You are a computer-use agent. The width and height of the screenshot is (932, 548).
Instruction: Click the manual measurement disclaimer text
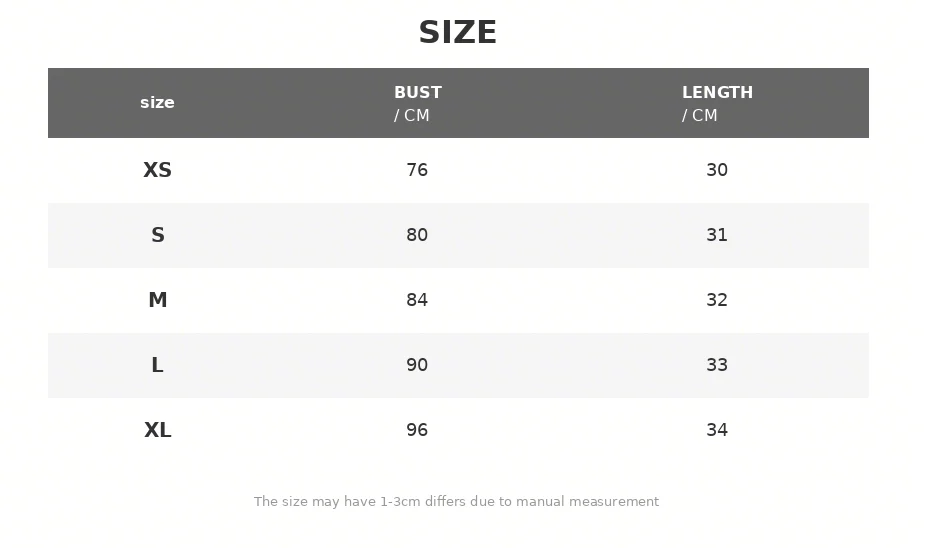[456, 502]
